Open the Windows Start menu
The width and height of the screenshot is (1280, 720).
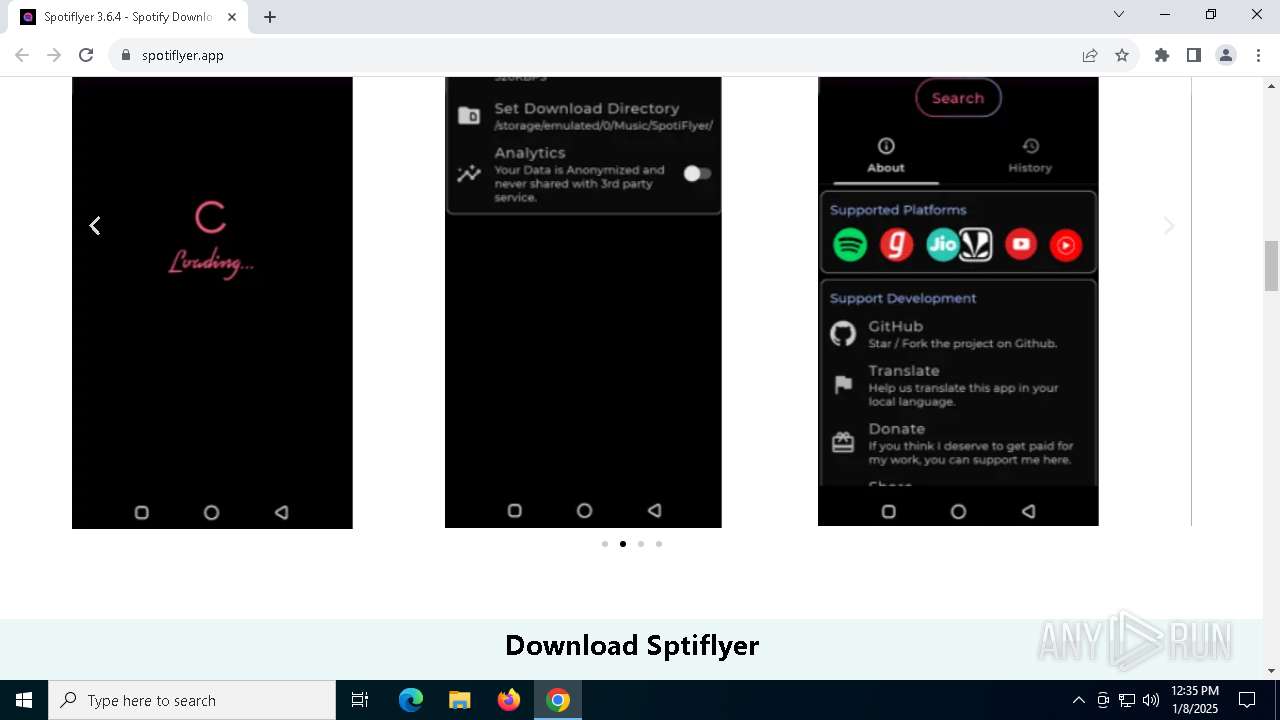24,700
